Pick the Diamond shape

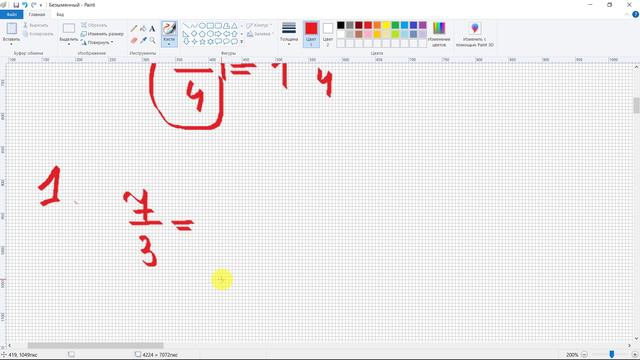(194, 34)
